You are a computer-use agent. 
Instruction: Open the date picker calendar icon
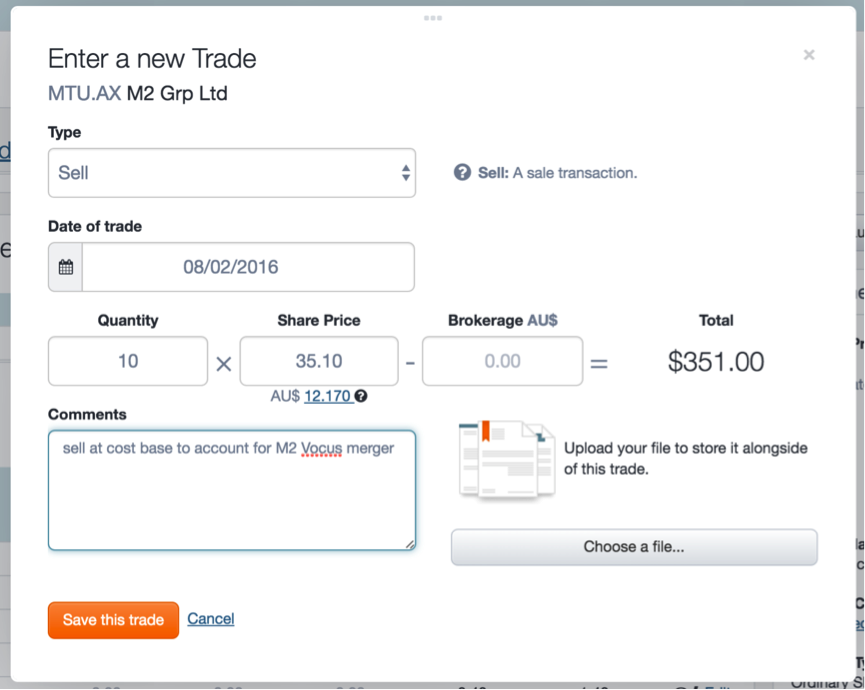(64, 266)
